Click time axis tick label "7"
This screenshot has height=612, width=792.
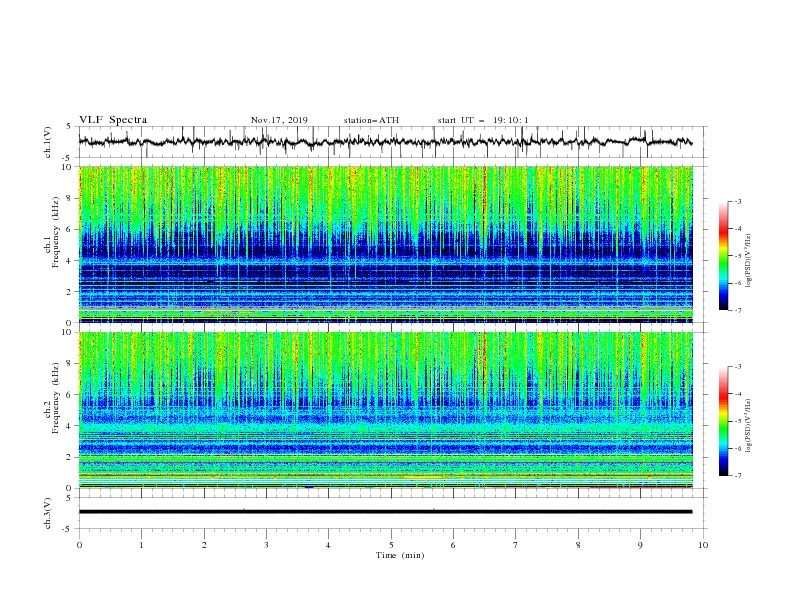pyautogui.click(x=516, y=545)
